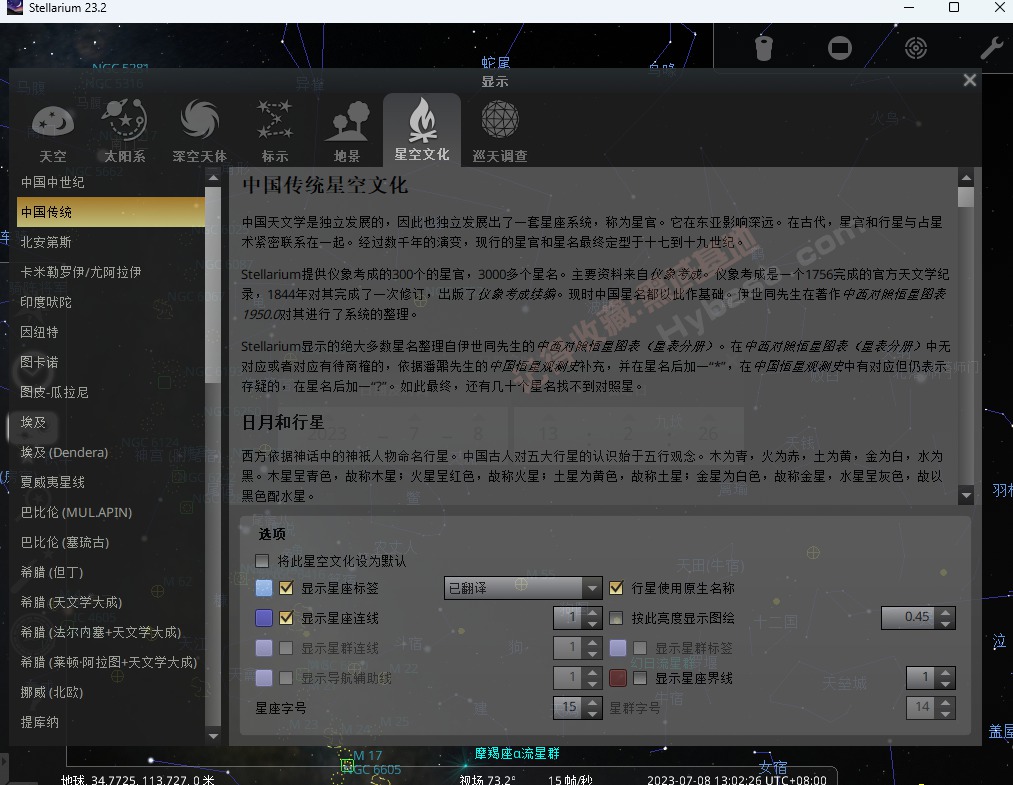The width and height of the screenshot is (1013, 785).
Task: Choose 卡米勒罗伊/尤阿拉伊 sky culture
Action: click(x=110, y=272)
